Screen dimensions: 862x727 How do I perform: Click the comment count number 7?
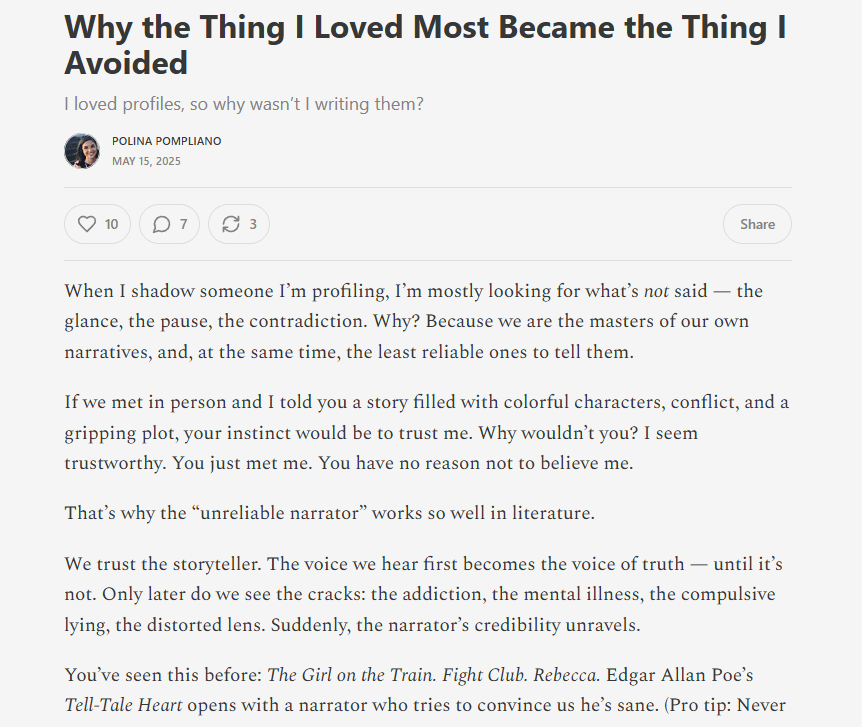pyautogui.click(x=184, y=224)
